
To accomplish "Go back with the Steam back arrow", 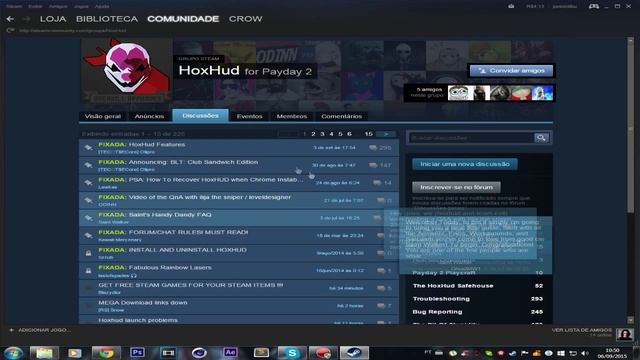I will [x=10, y=19].
